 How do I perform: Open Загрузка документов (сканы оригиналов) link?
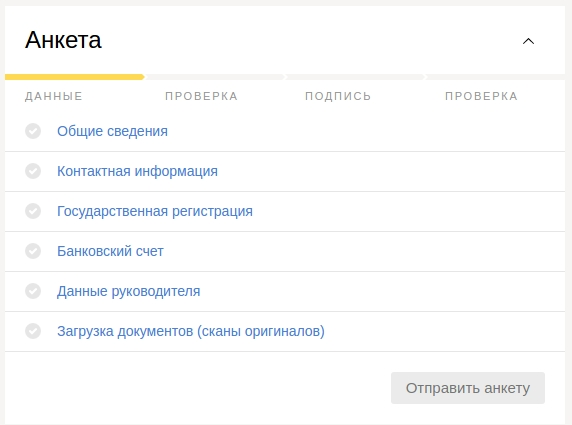click(x=191, y=331)
